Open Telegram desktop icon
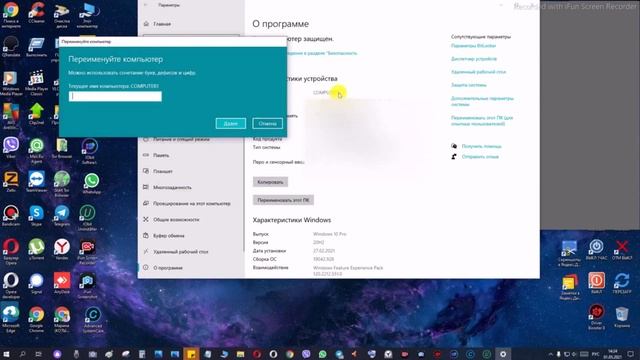This screenshot has height=360, width=640. 62,216
